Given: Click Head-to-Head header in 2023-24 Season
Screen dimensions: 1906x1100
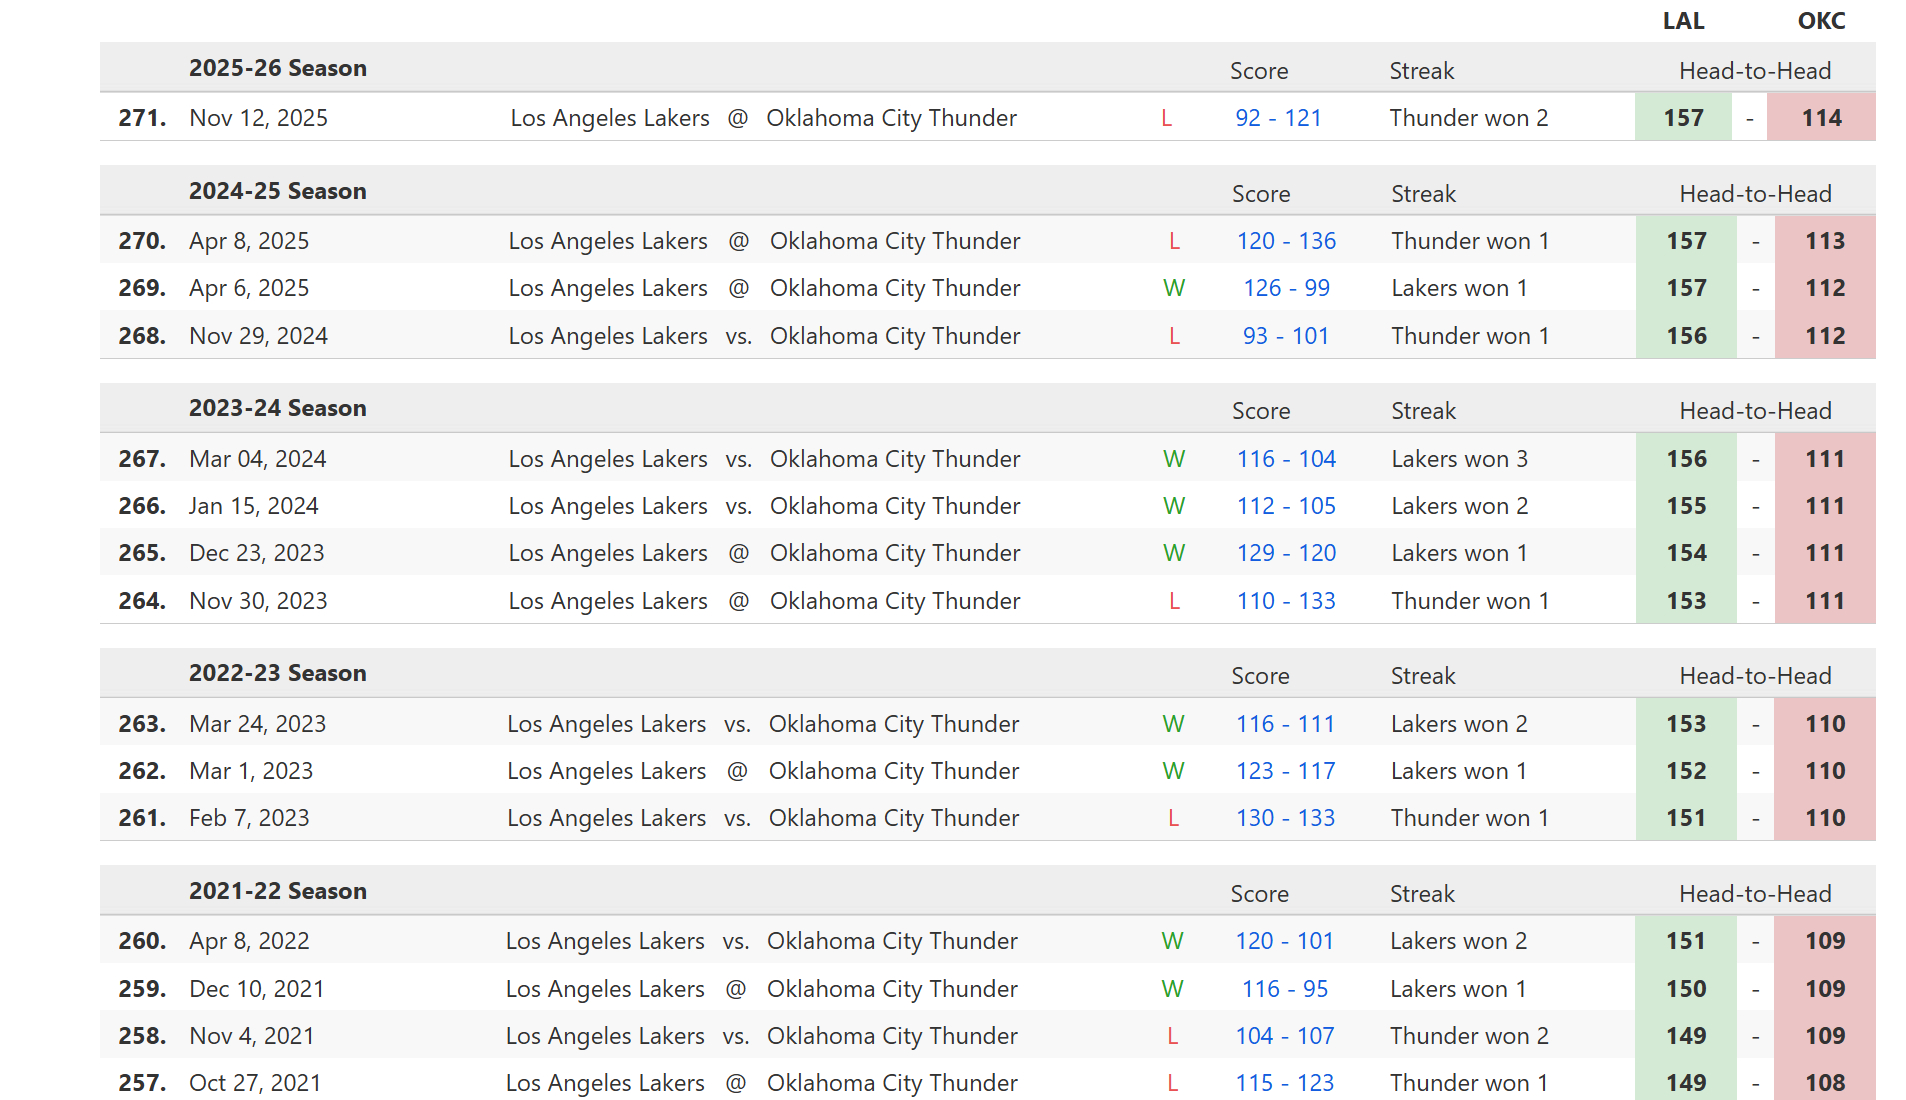Looking at the screenshot, I should tap(1755, 411).
